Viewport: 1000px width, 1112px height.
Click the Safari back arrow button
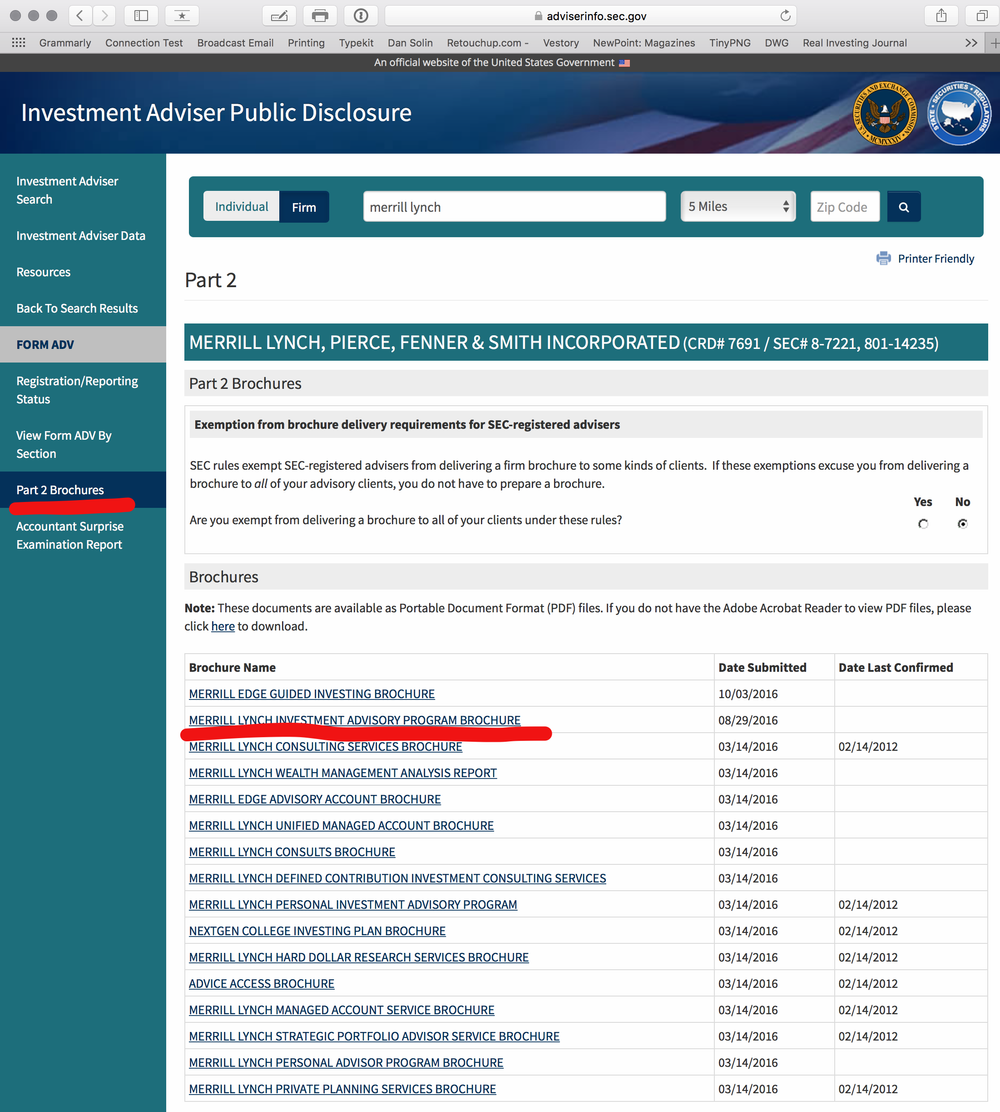coord(79,16)
